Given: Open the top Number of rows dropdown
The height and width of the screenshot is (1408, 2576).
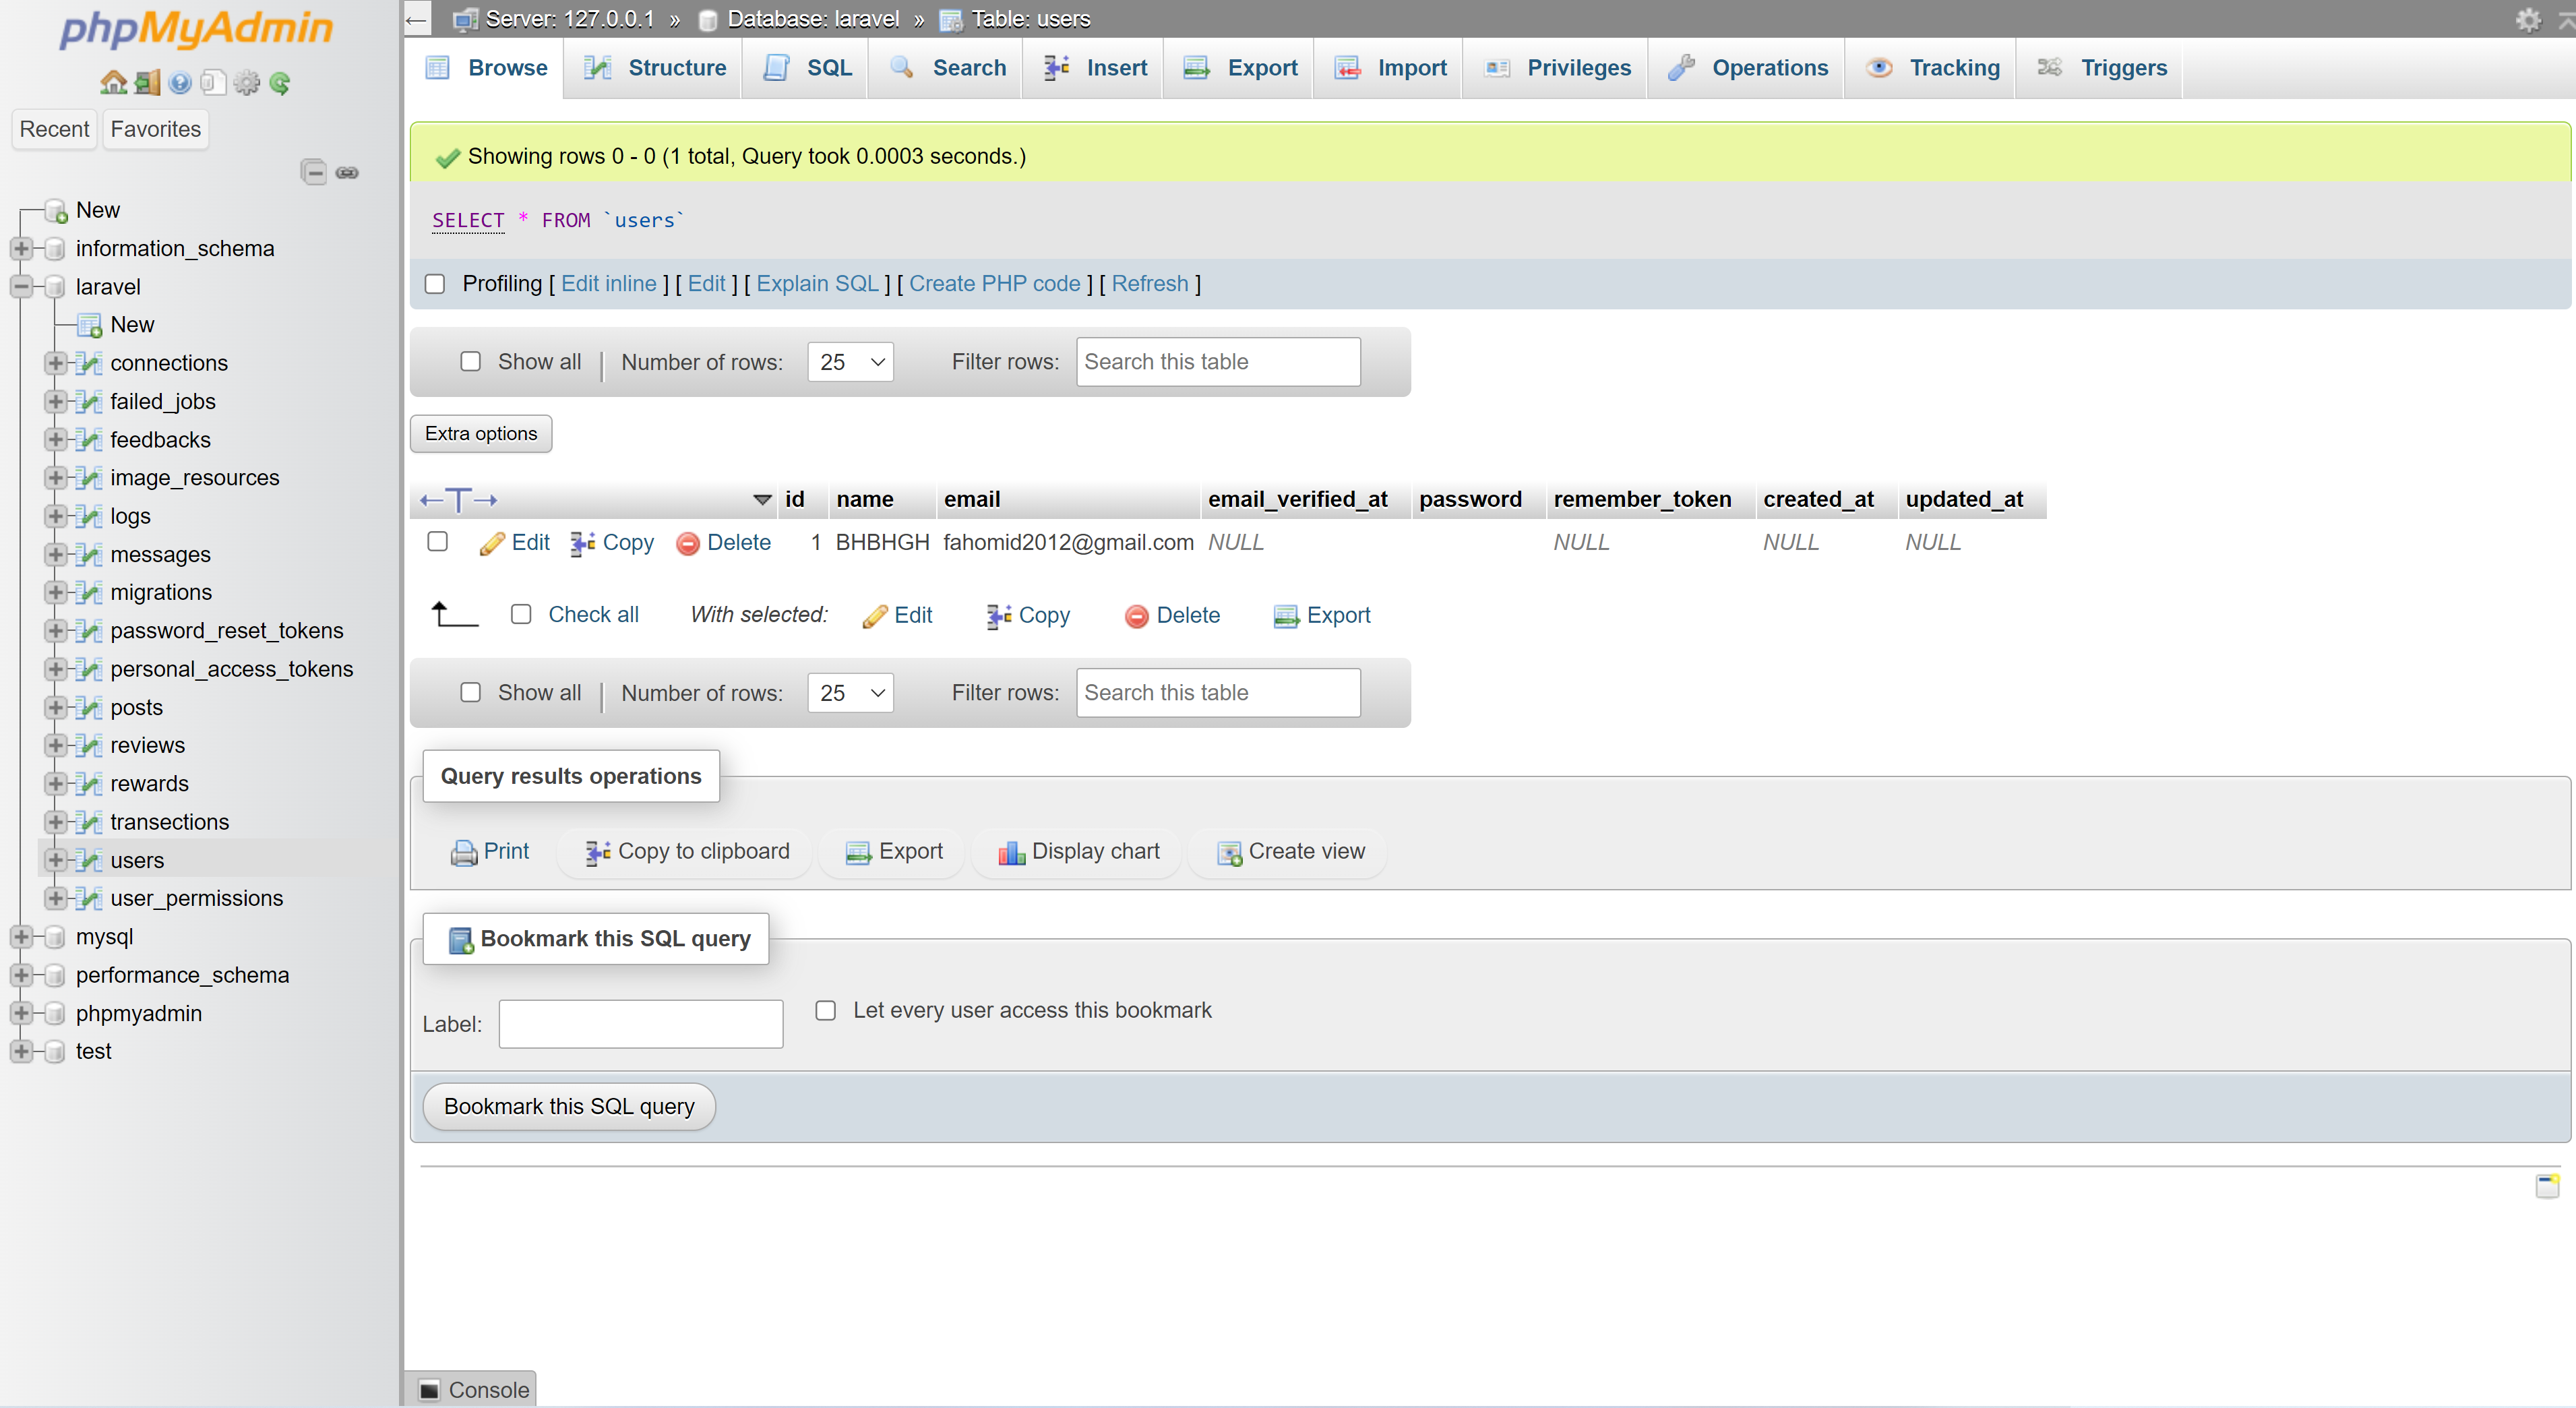Looking at the screenshot, I should 850,362.
